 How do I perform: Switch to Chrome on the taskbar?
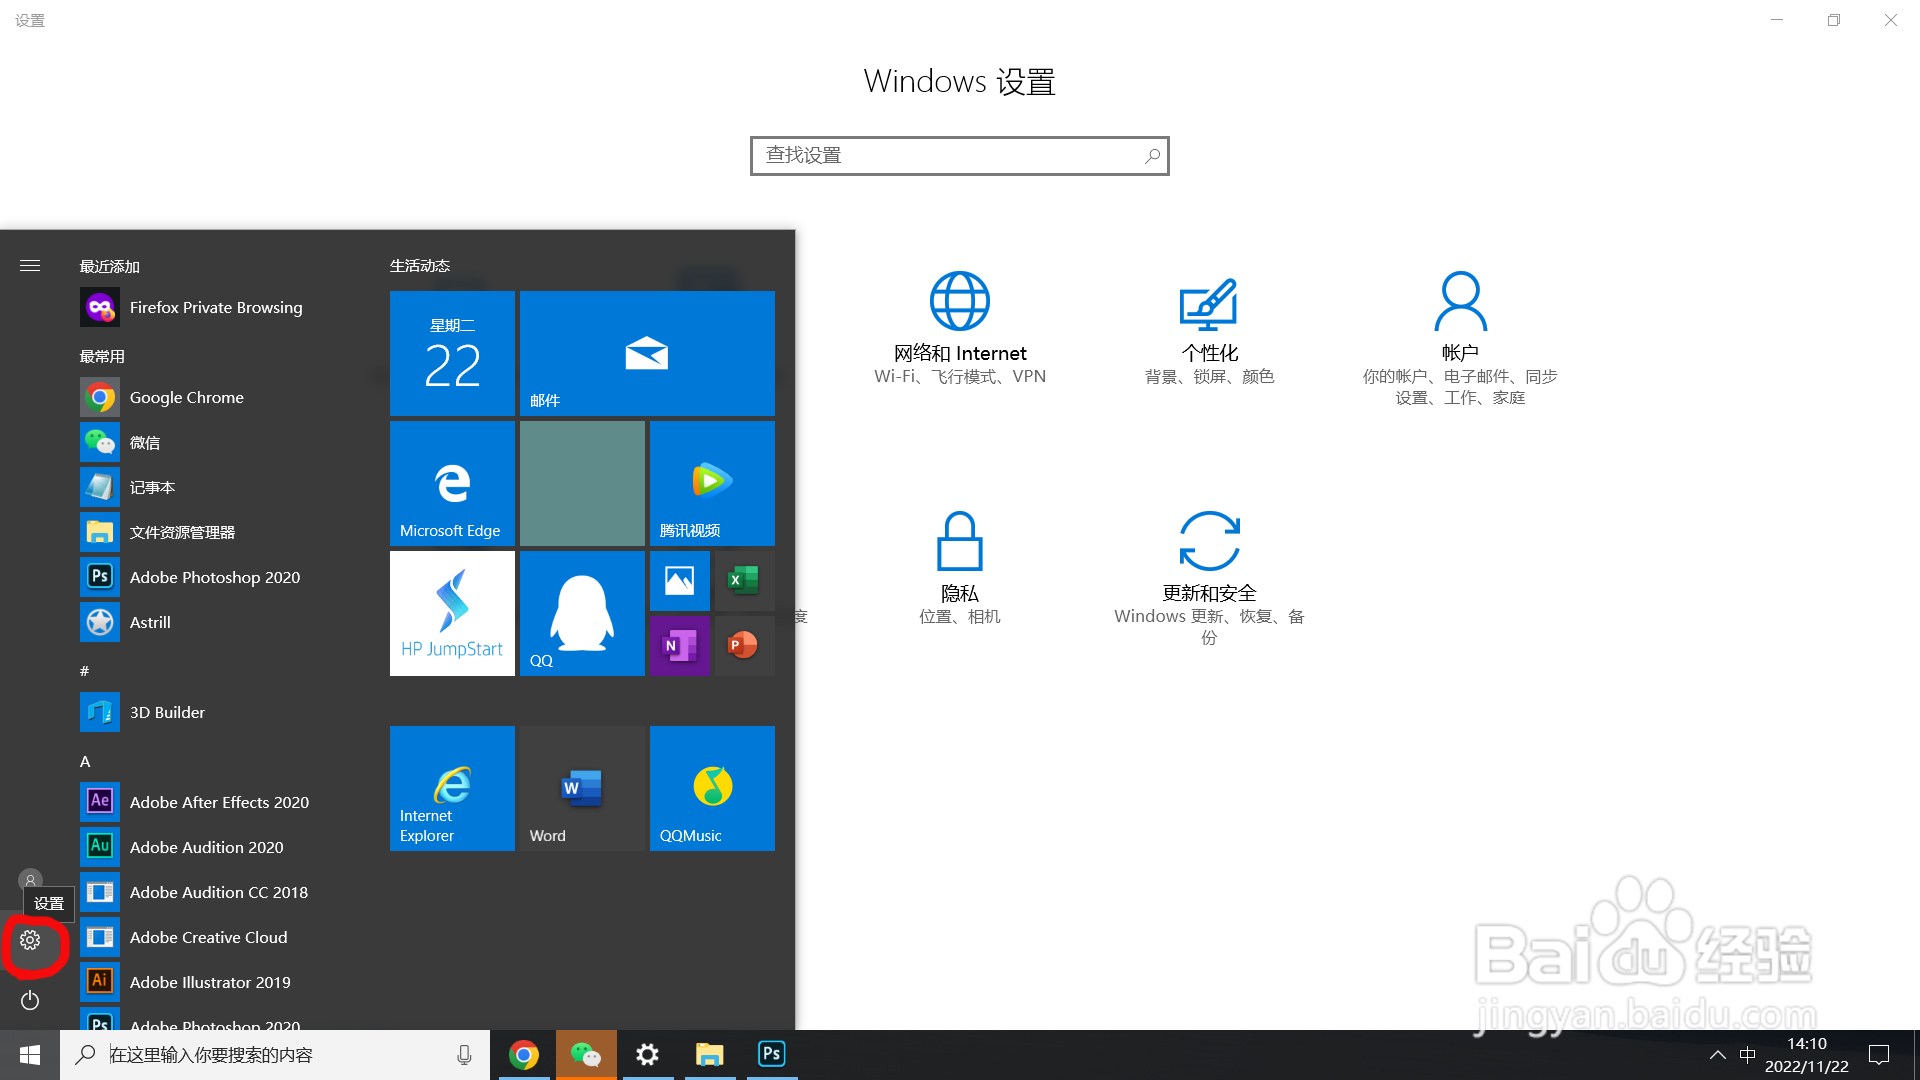(x=524, y=1055)
